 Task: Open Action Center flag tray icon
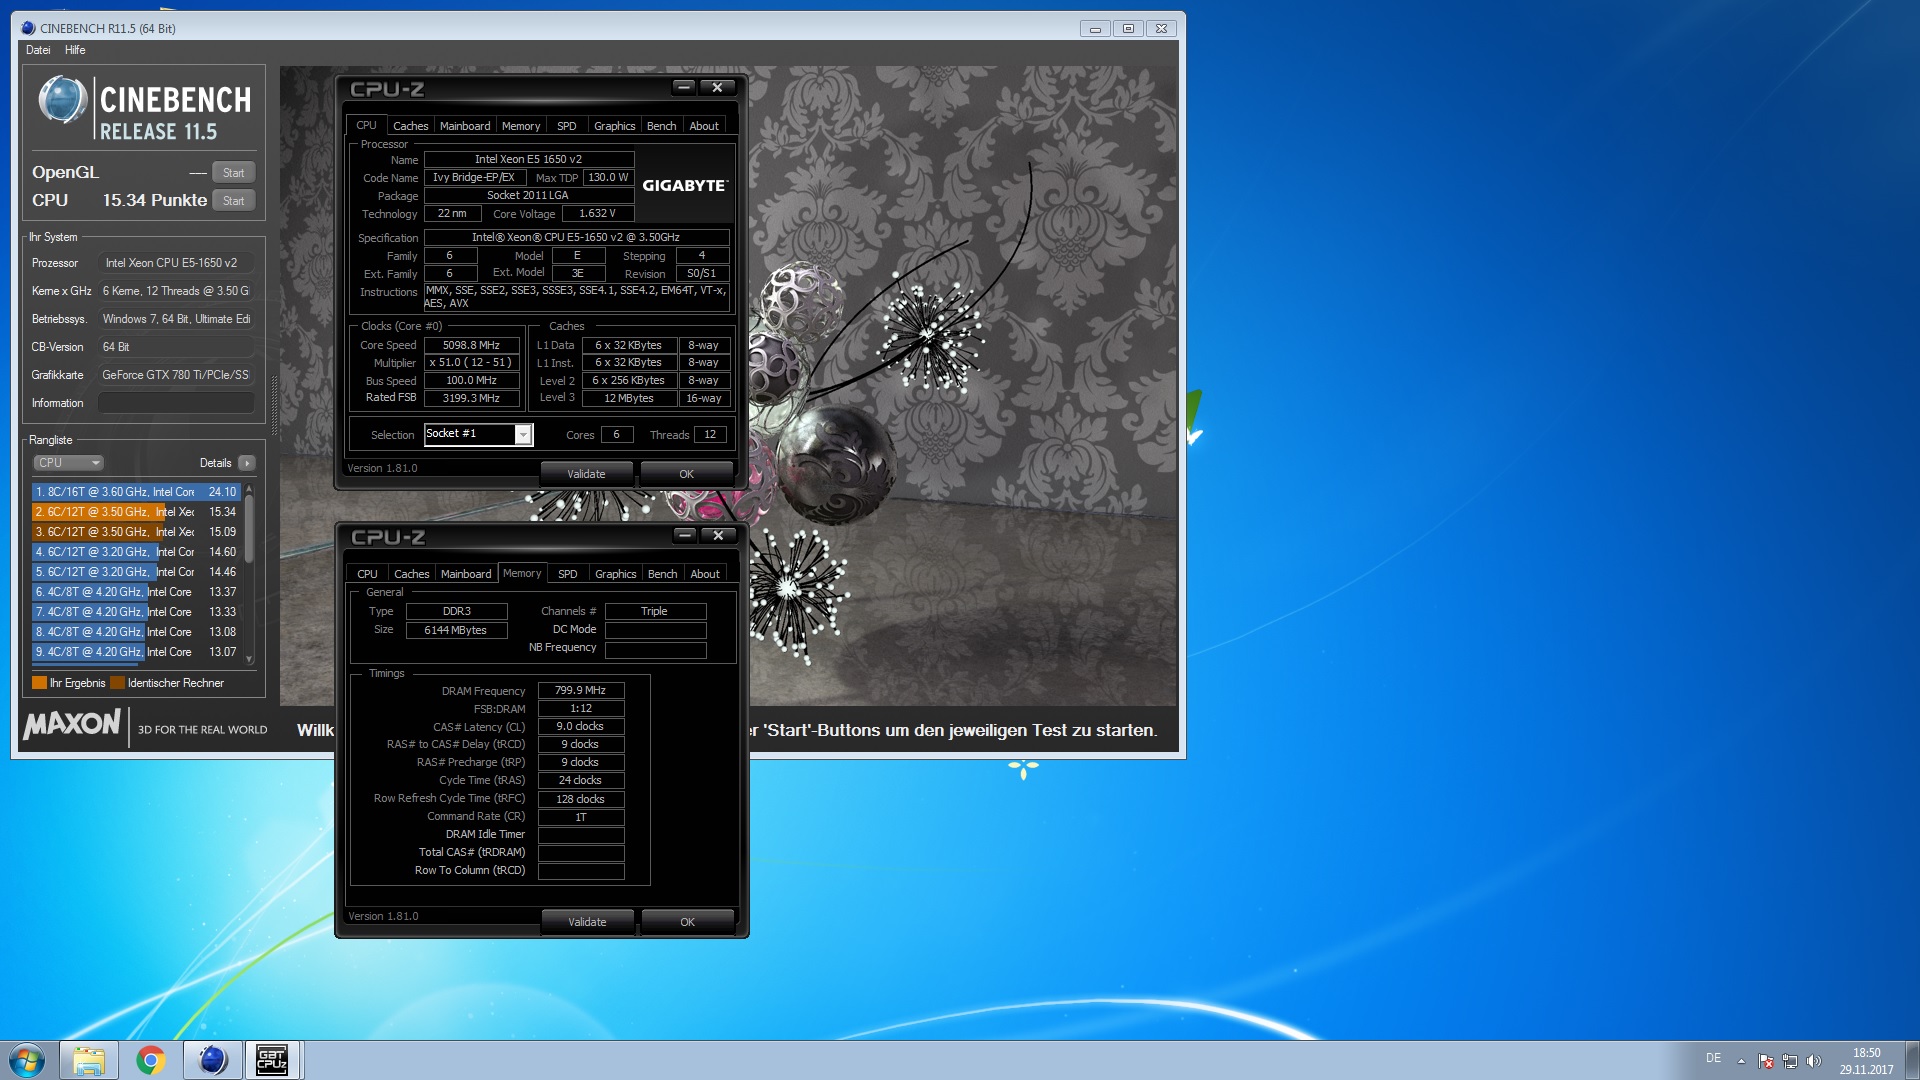(x=1766, y=1061)
